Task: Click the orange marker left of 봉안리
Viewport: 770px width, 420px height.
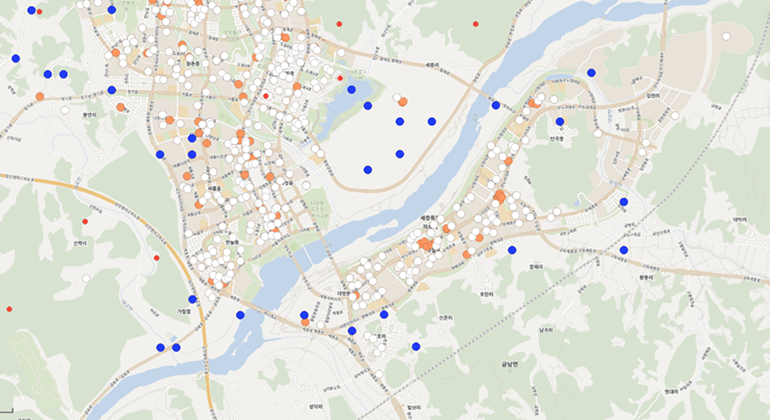Action: 40,96
